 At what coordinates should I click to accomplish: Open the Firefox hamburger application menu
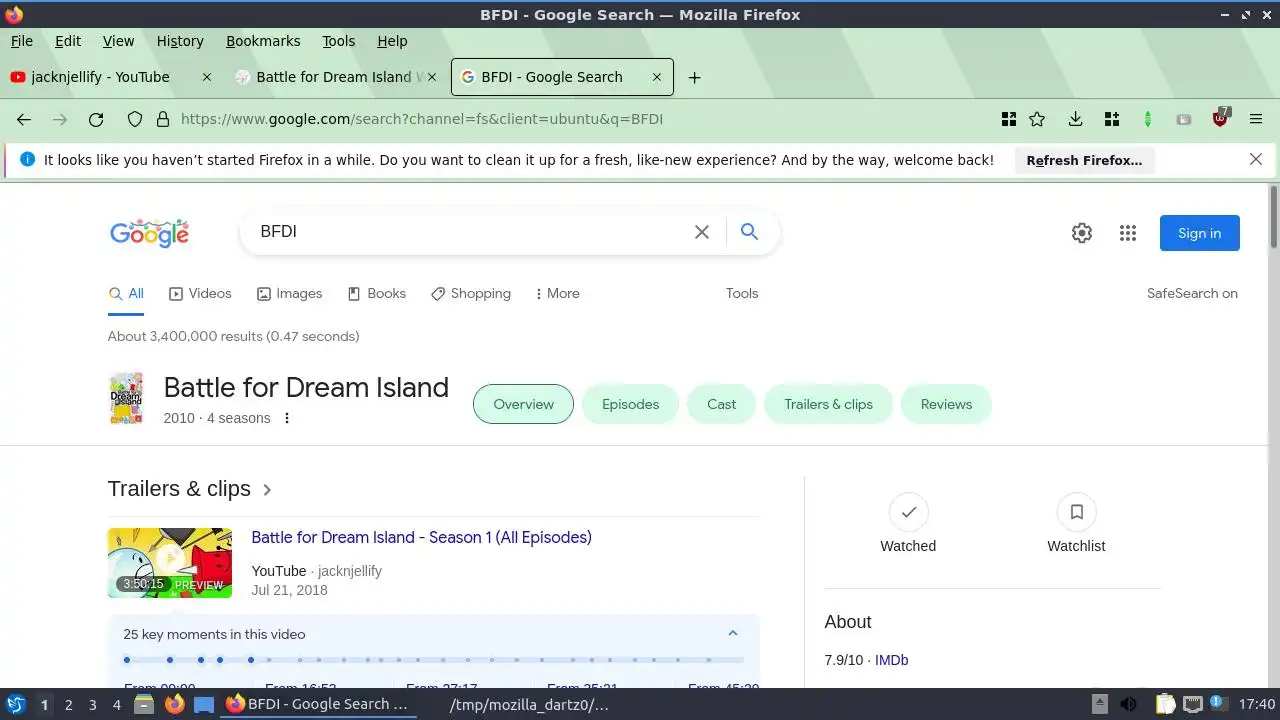(1256, 119)
